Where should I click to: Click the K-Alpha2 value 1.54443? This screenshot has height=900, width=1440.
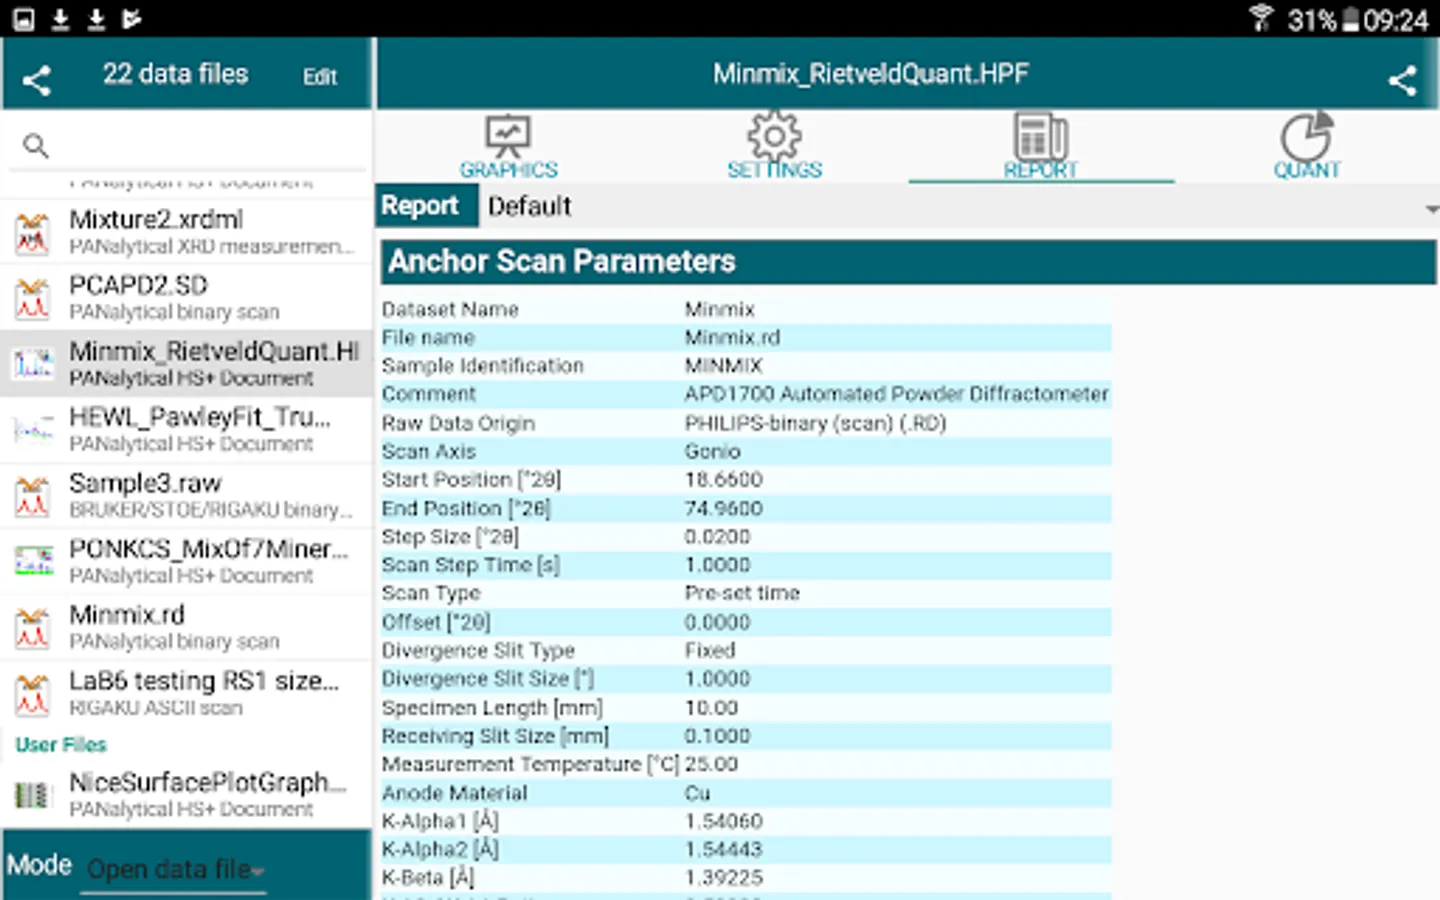coord(723,850)
